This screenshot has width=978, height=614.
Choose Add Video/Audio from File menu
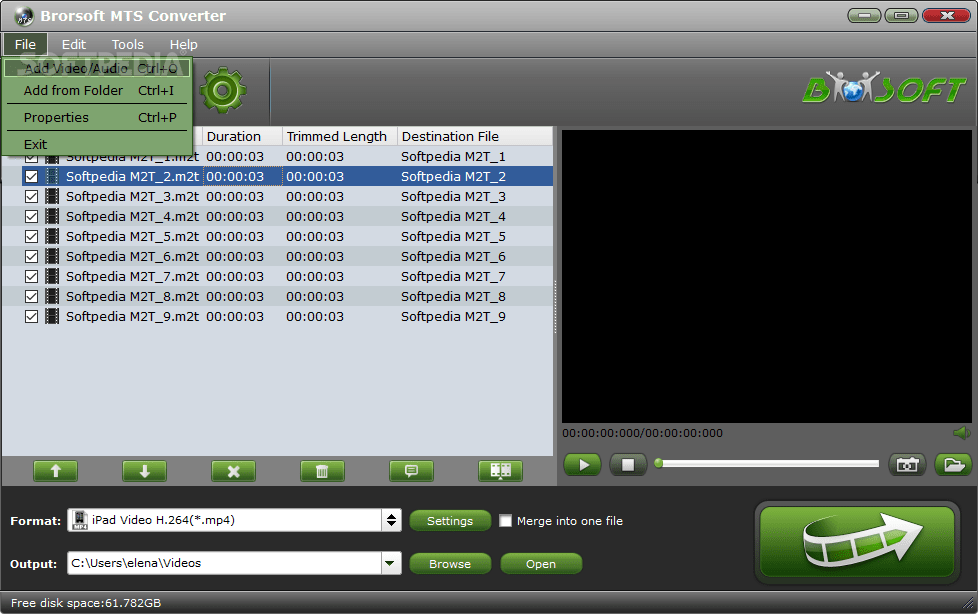coord(97,68)
